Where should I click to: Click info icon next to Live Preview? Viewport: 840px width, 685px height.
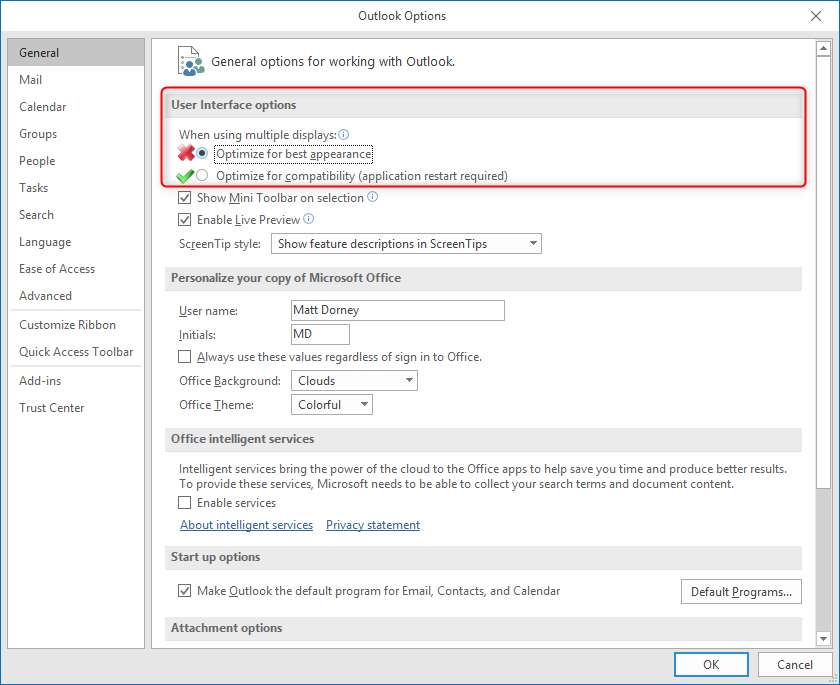(309, 220)
